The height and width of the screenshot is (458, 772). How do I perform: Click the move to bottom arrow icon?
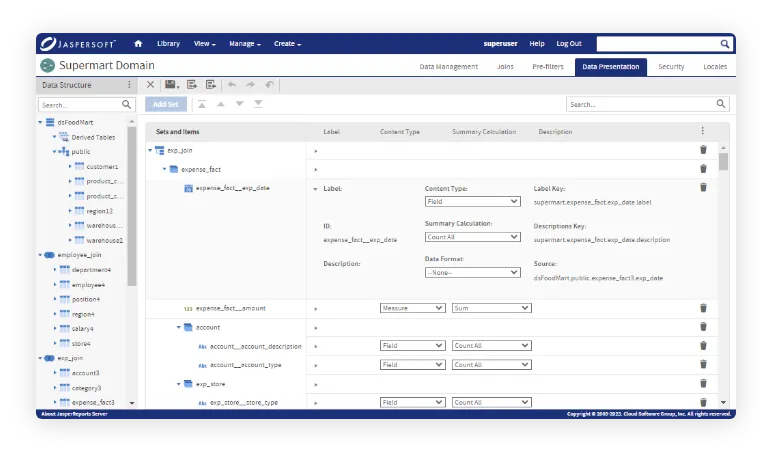[258, 104]
